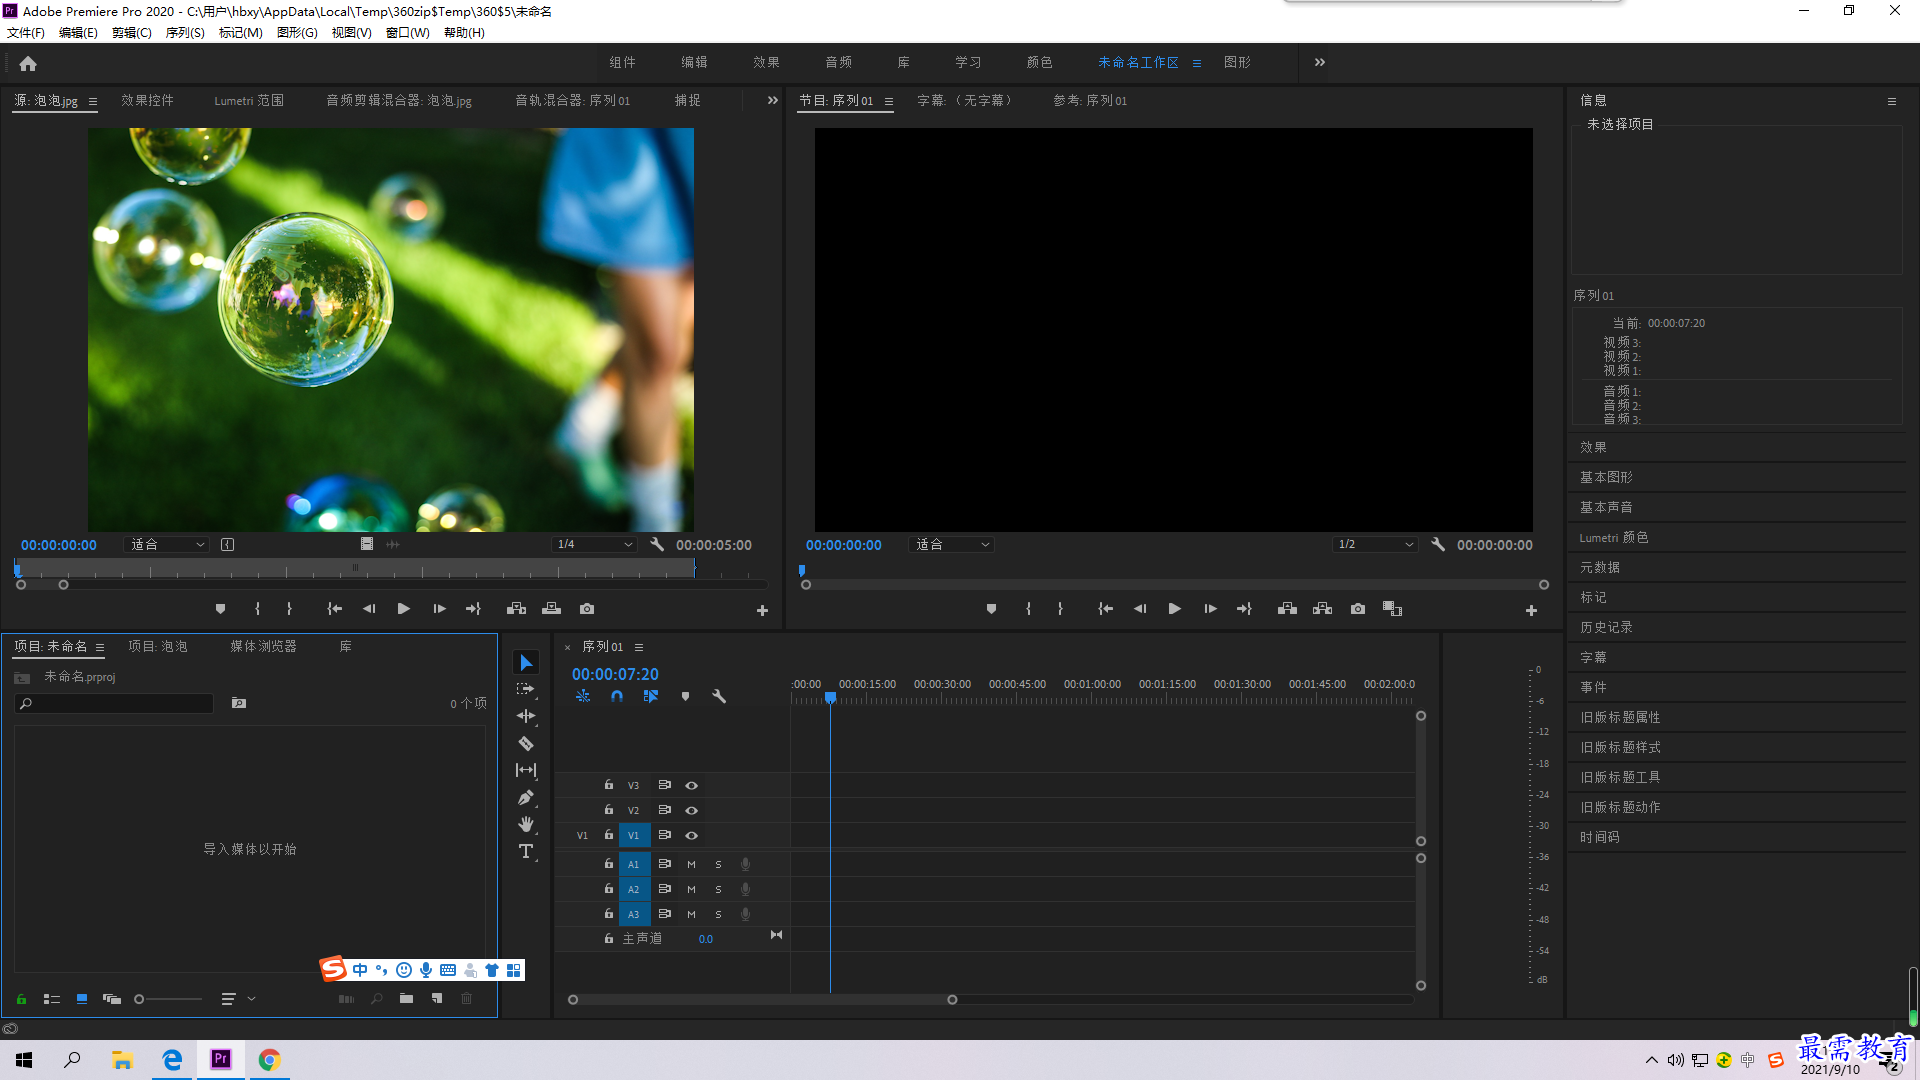Screen dimensions: 1920x1080
Task: Expand hidden Source panel tabs chevron
Action: [x=772, y=100]
